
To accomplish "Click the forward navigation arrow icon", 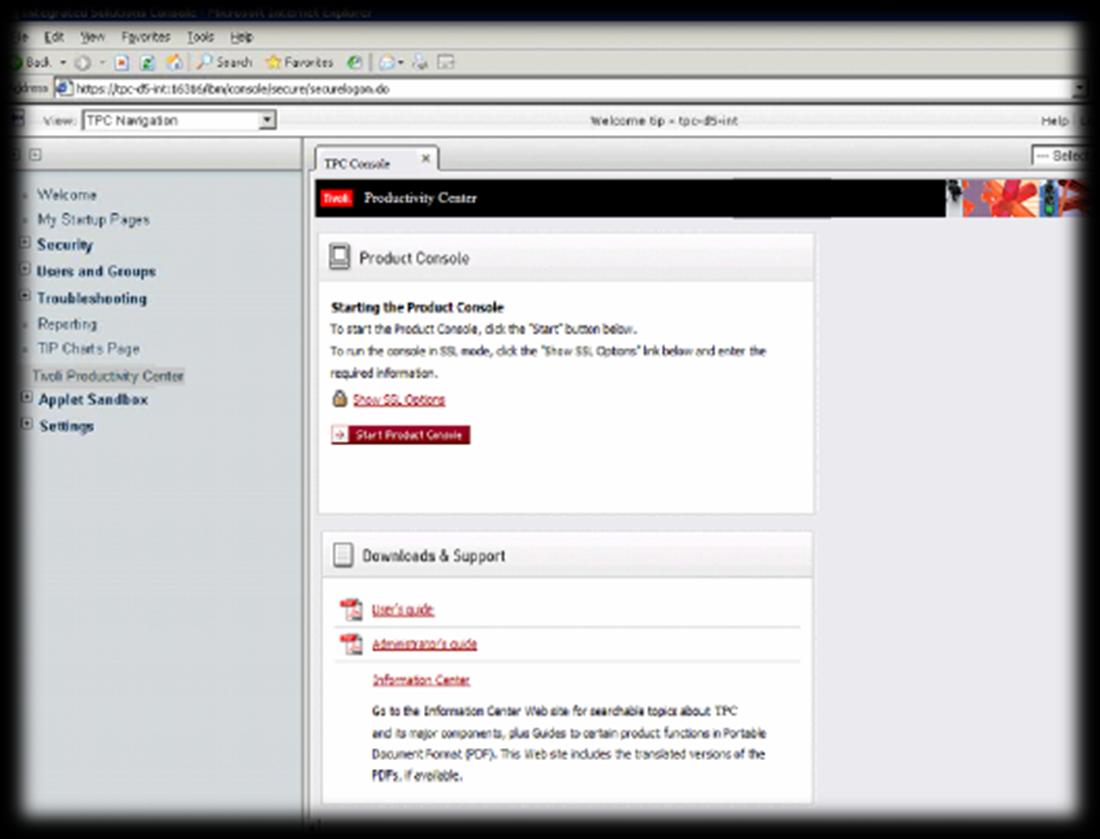I will 83,62.
